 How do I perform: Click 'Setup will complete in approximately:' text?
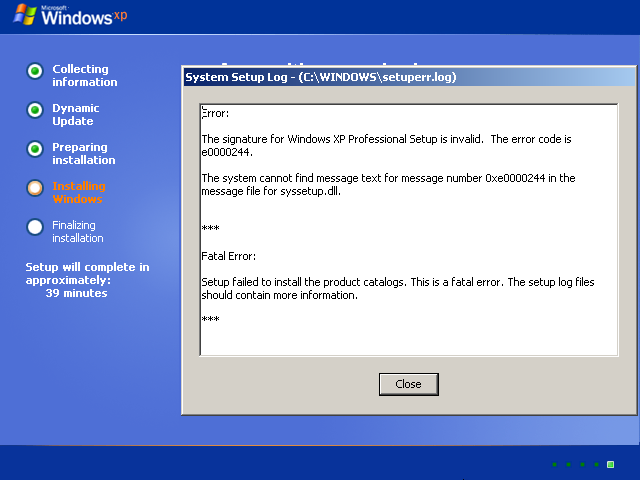coord(87,273)
